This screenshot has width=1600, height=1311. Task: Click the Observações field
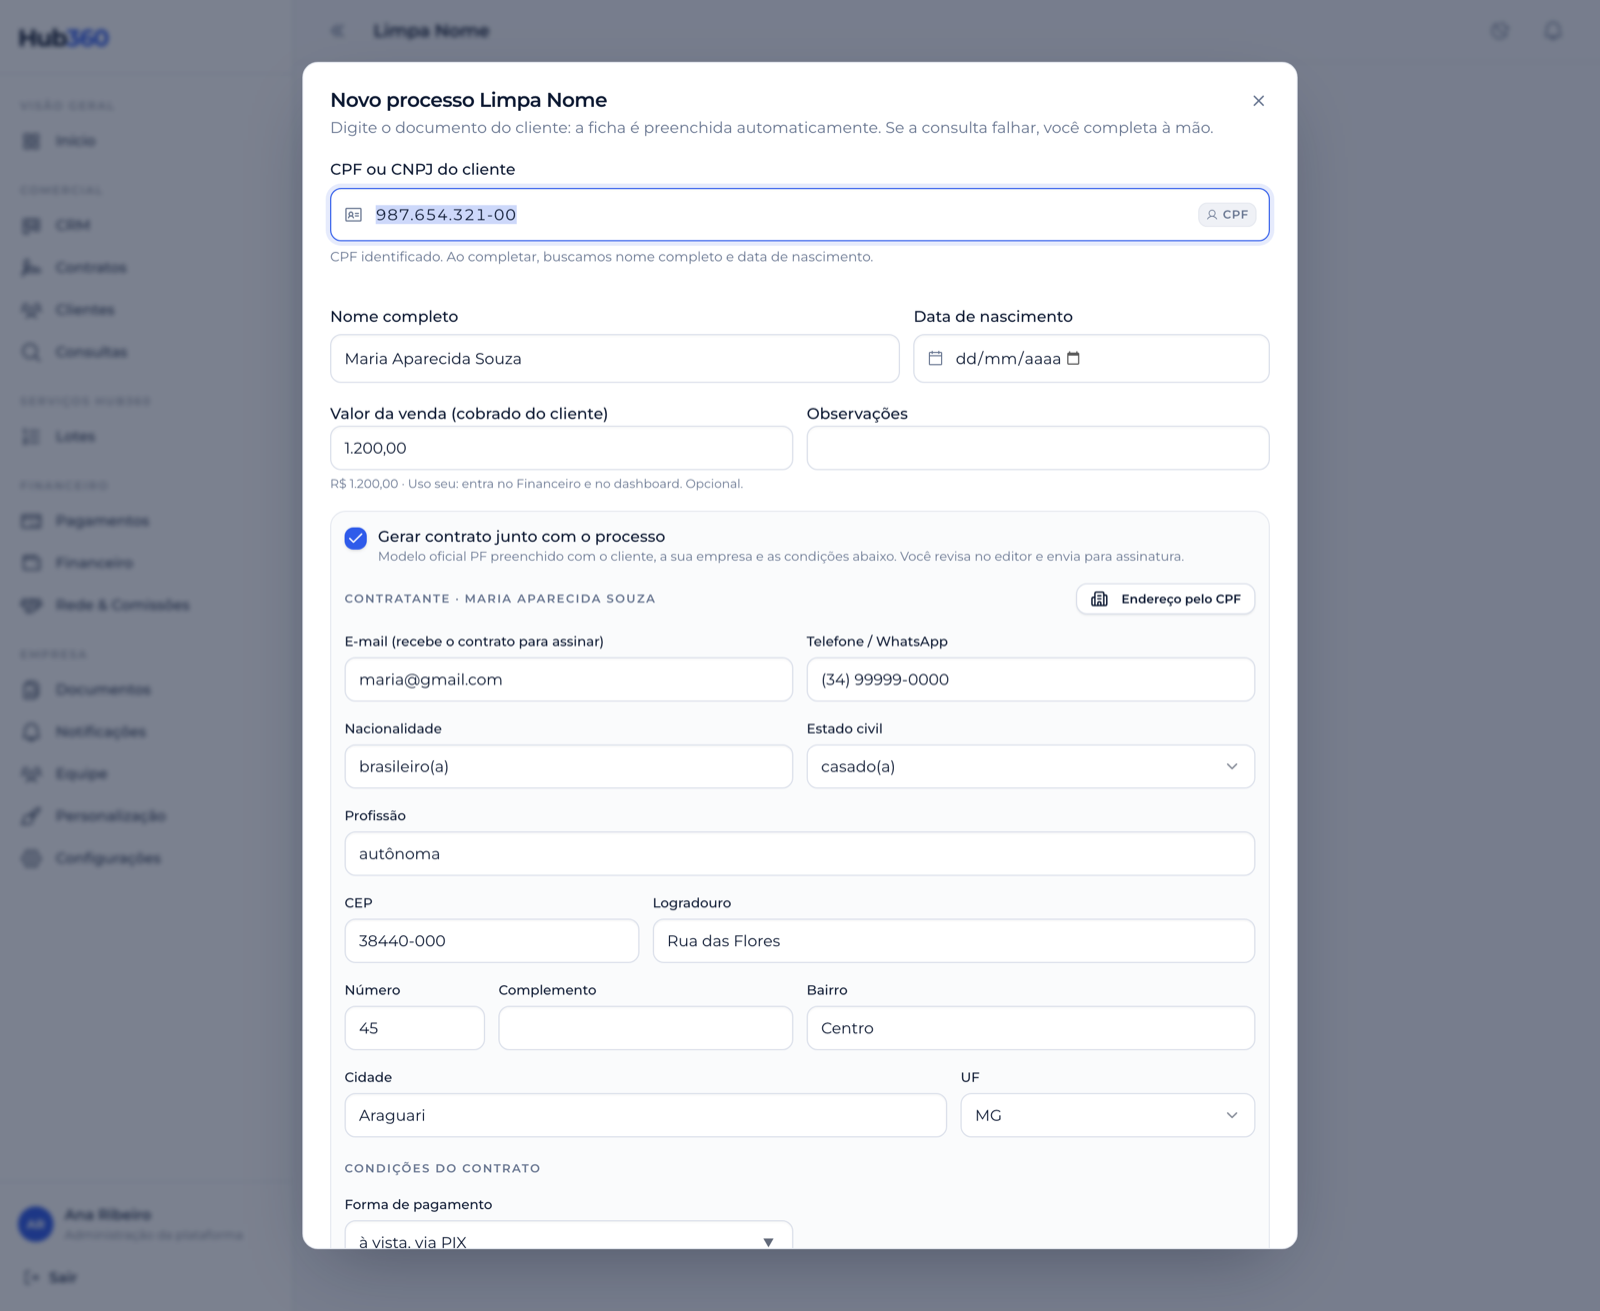[1038, 448]
